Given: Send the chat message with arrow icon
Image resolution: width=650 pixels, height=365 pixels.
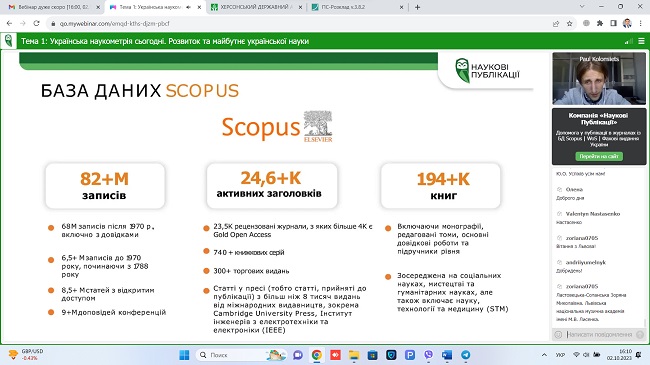Looking at the screenshot, I should (640, 334).
